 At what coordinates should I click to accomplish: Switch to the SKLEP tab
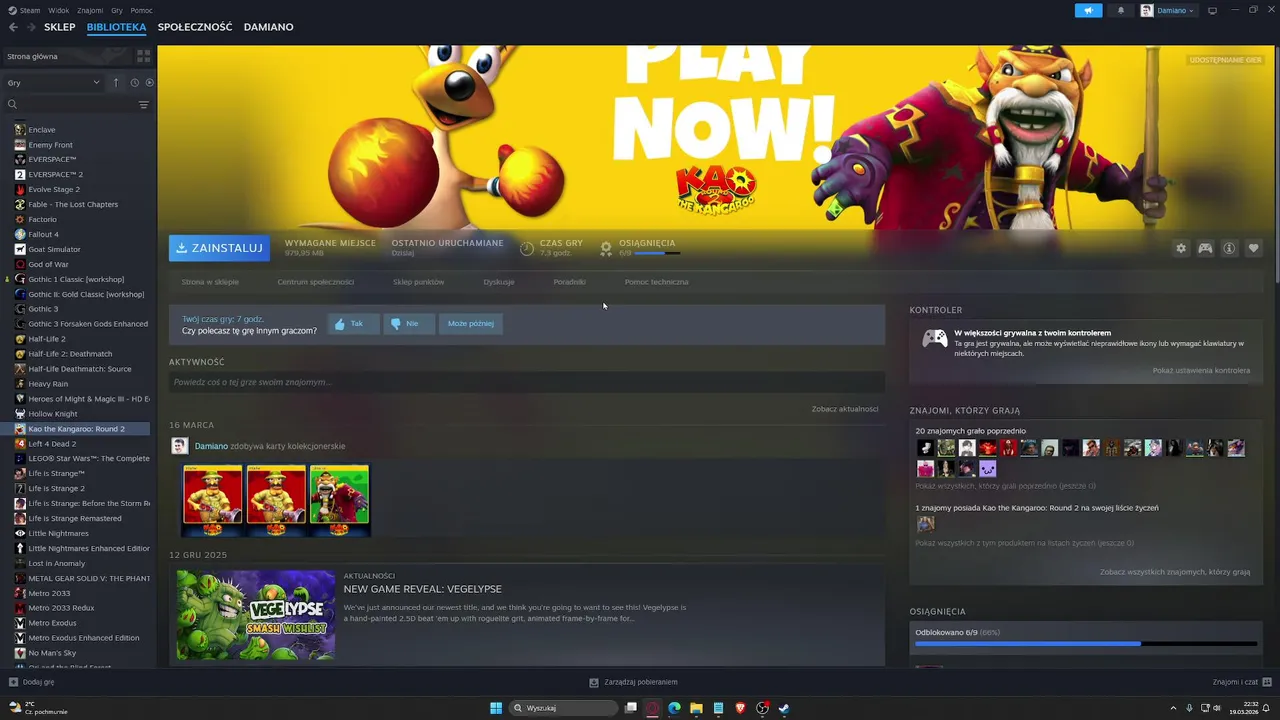pyautogui.click(x=60, y=27)
